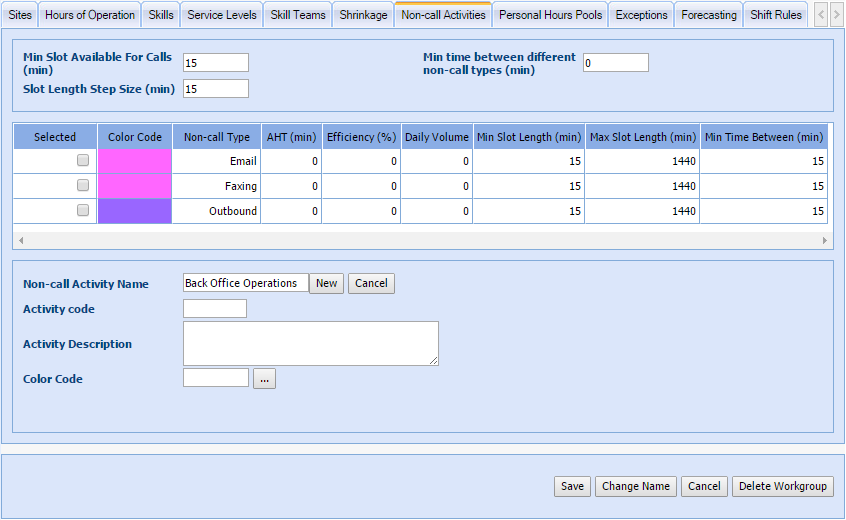Select the Faxing row checkbox

(x=83, y=185)
